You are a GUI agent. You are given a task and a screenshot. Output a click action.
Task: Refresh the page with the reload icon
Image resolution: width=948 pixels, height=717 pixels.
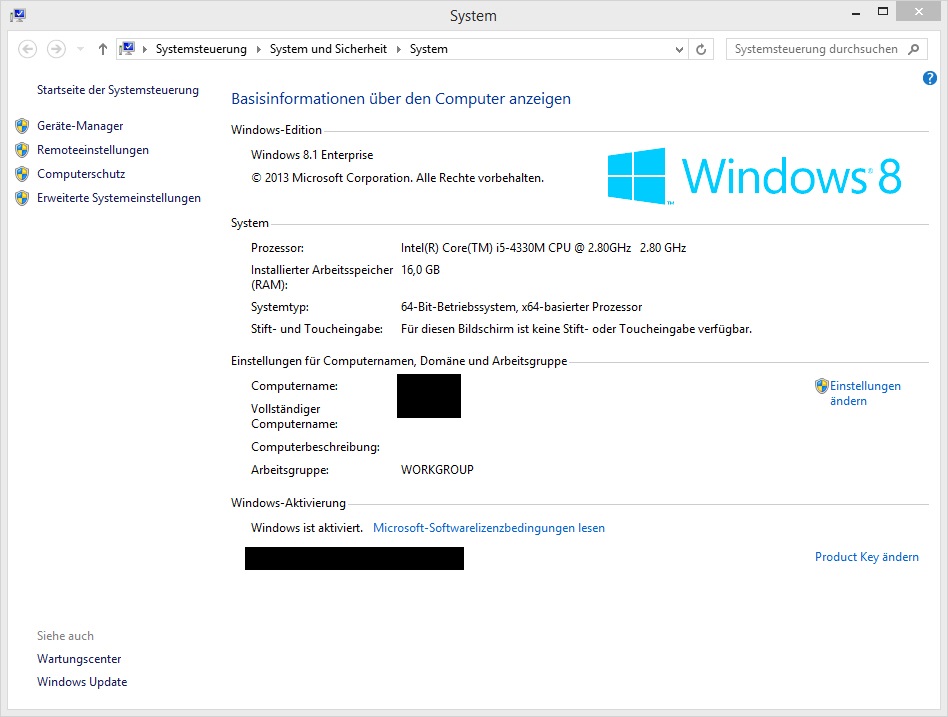(x=701, y=50)
